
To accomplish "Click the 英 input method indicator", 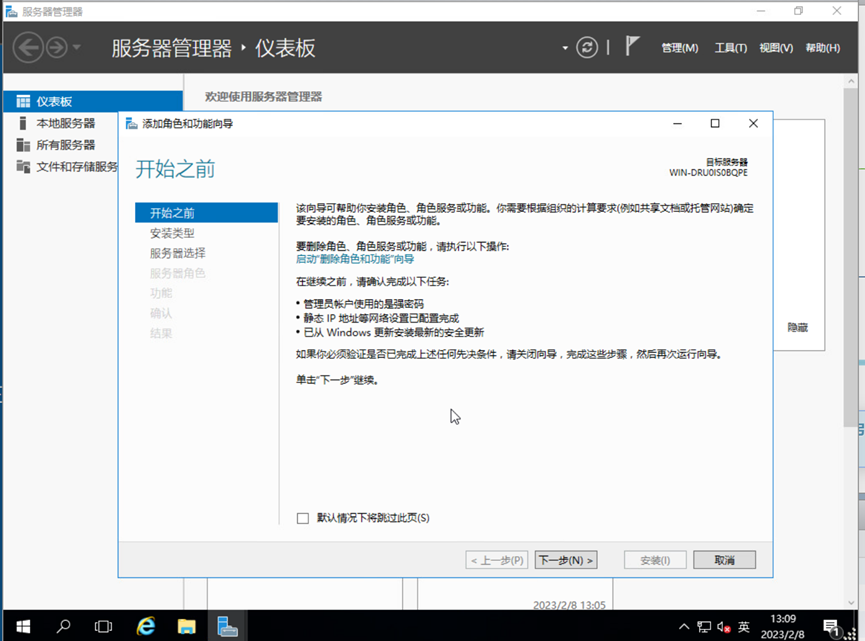I will (x=744, y=627).
